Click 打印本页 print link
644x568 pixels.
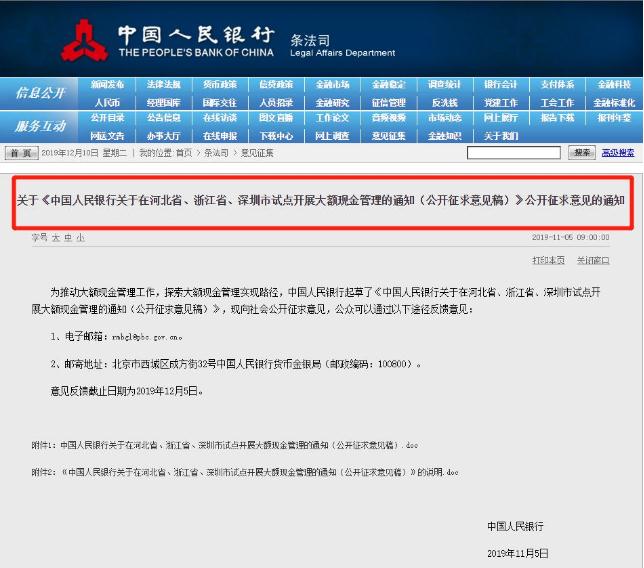[x=548, y=260]
